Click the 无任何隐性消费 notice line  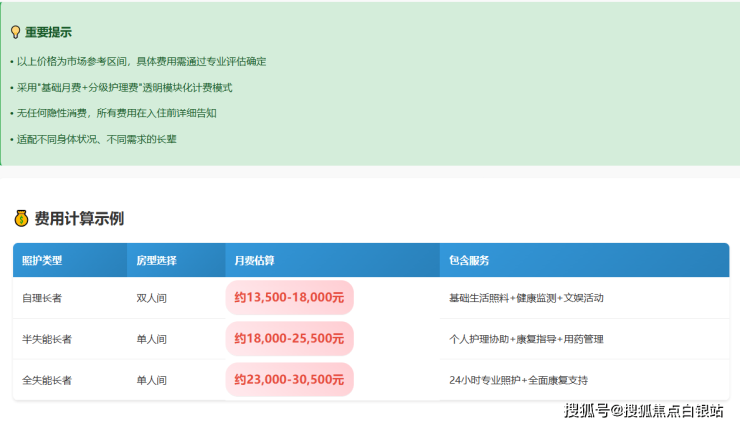pyautogui.click(x=113, y=113)
